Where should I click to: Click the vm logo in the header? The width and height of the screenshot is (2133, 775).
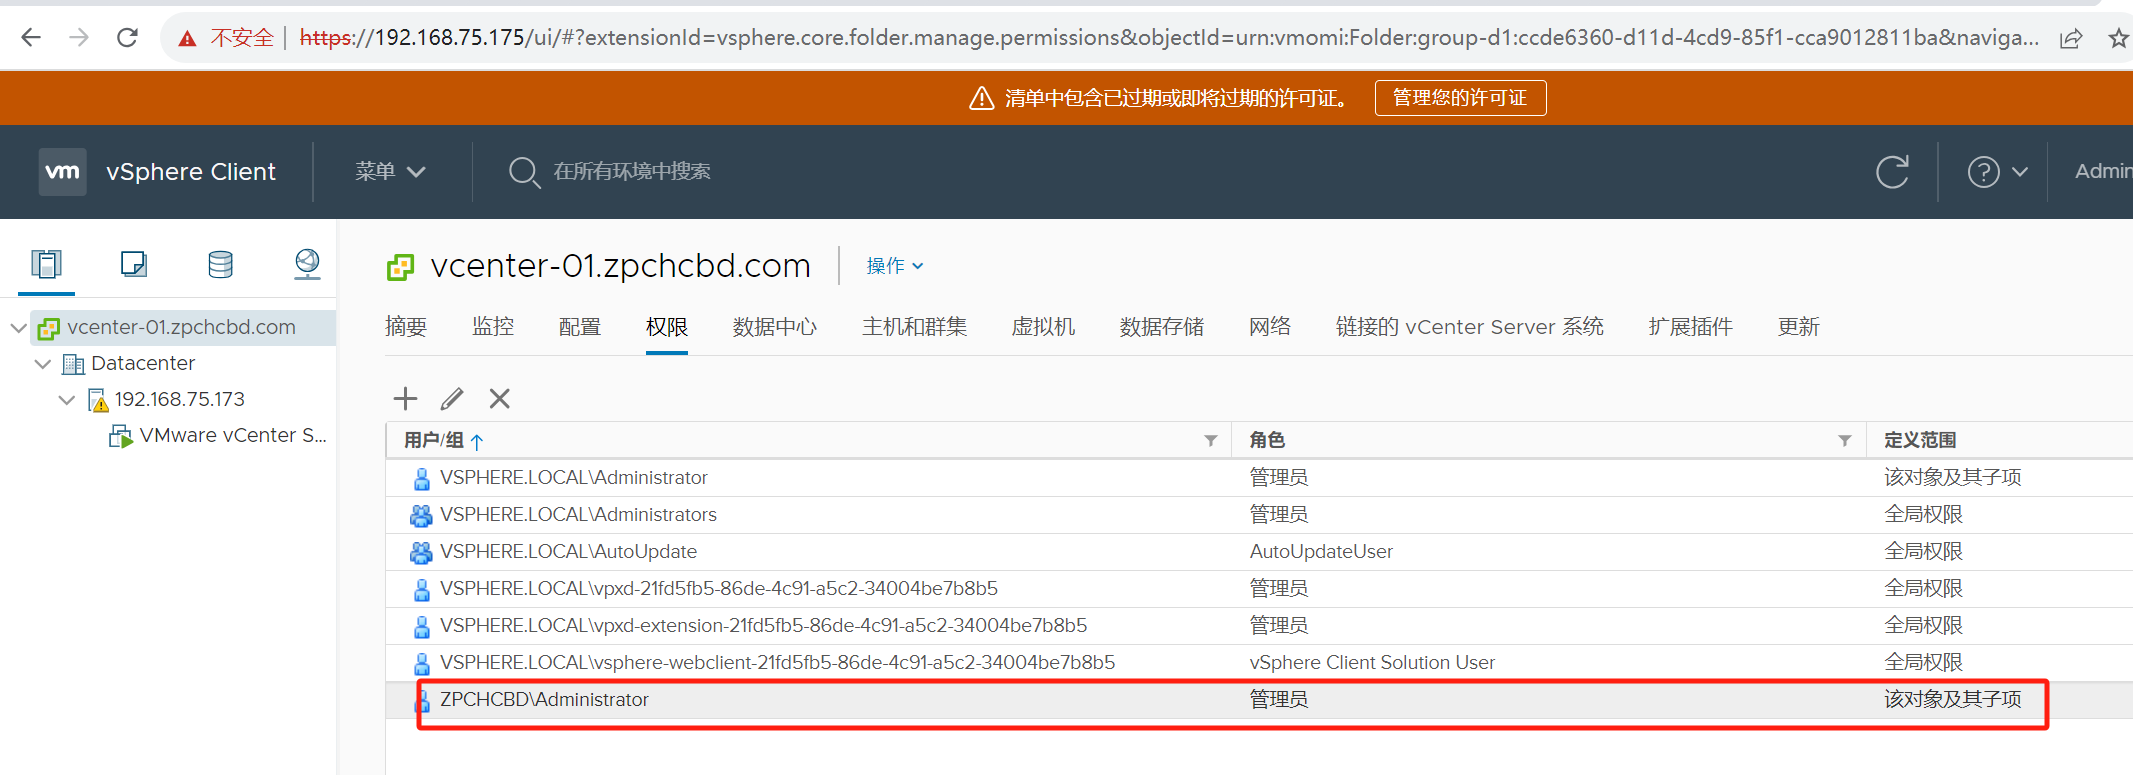pos(62,171)
